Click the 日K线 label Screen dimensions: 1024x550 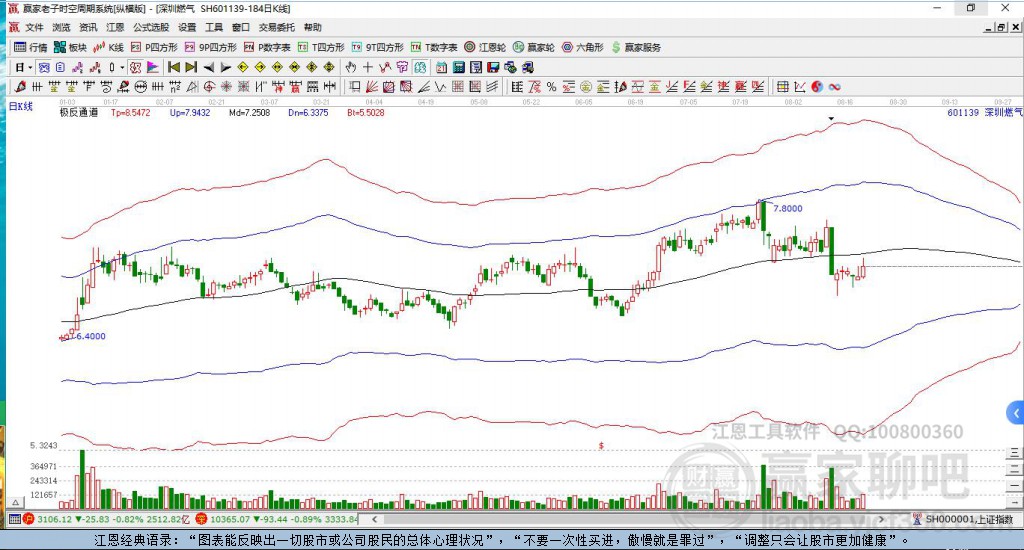20,106
